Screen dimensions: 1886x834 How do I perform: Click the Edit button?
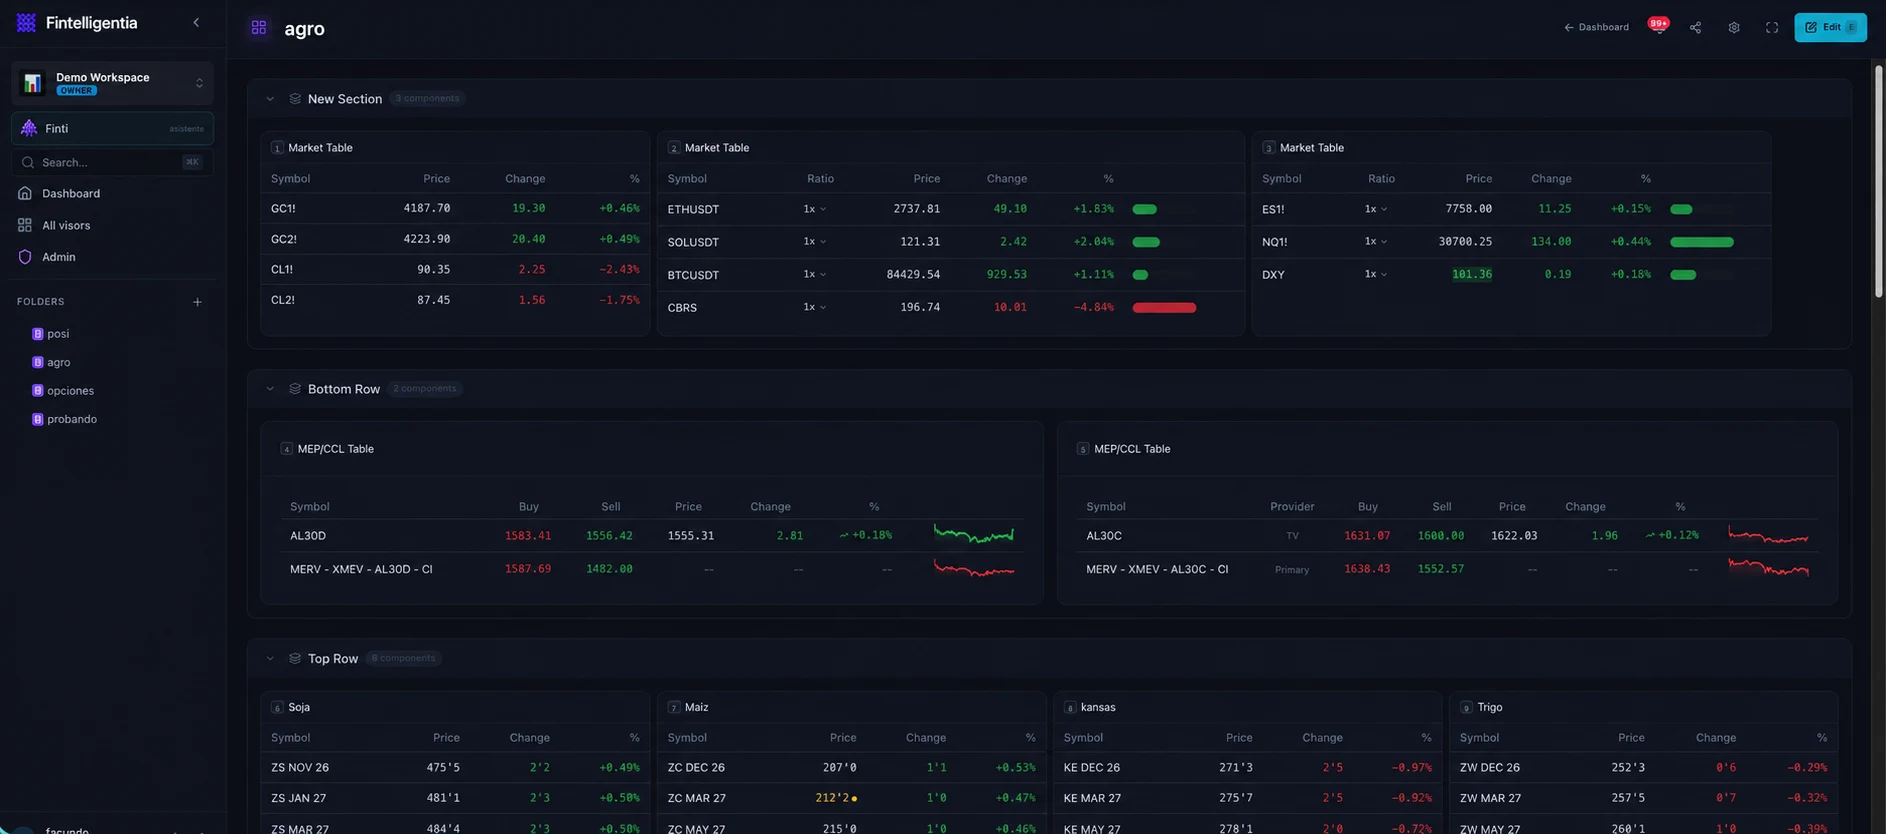1830,28
